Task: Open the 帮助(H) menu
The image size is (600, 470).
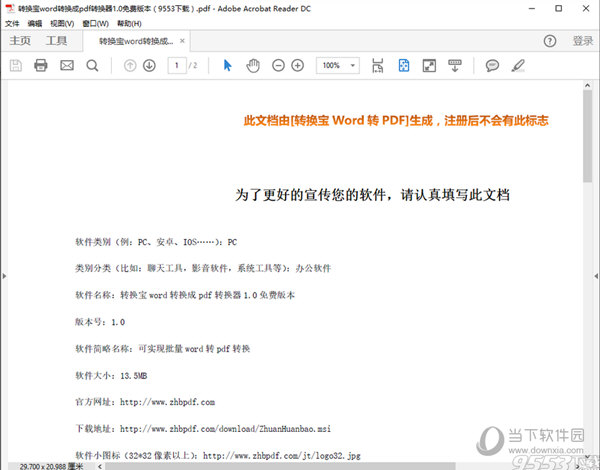Action: pos(129,24)
